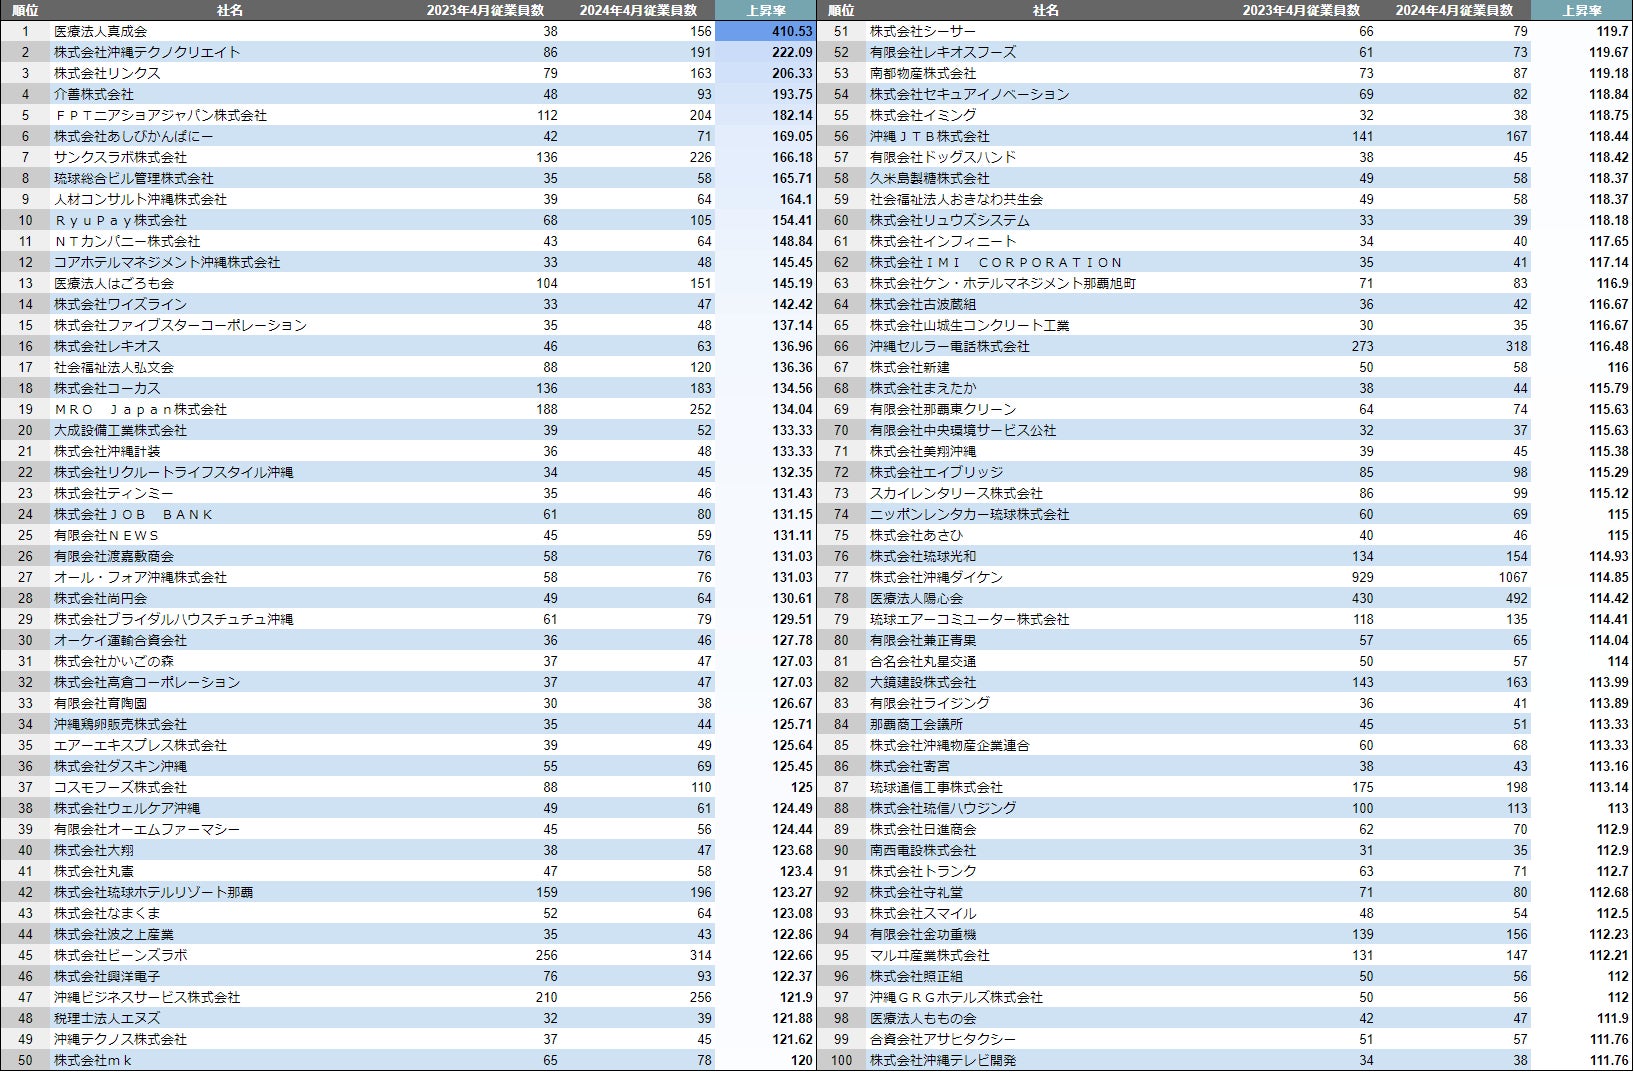The height and width of the screenshot is (1072, 1634).
Task: Select the 南都物産株式会社 cell
Action: (x=923, y=73)
